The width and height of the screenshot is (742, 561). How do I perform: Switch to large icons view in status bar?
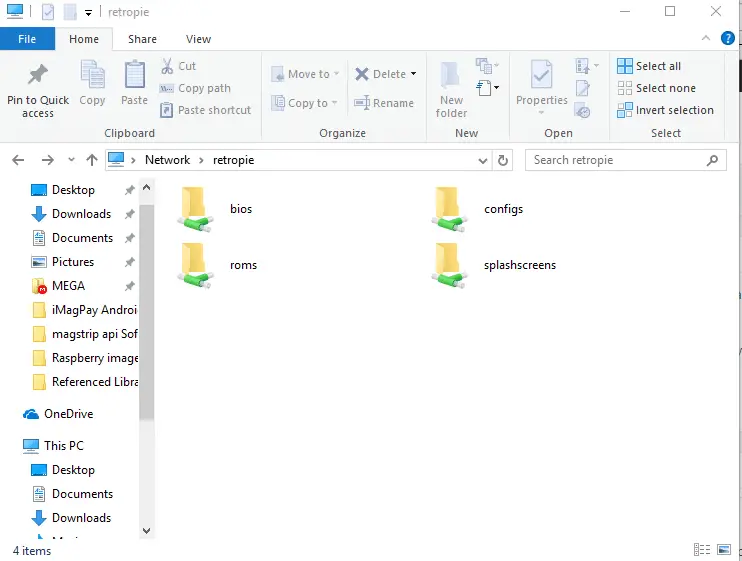click(724, 549)
